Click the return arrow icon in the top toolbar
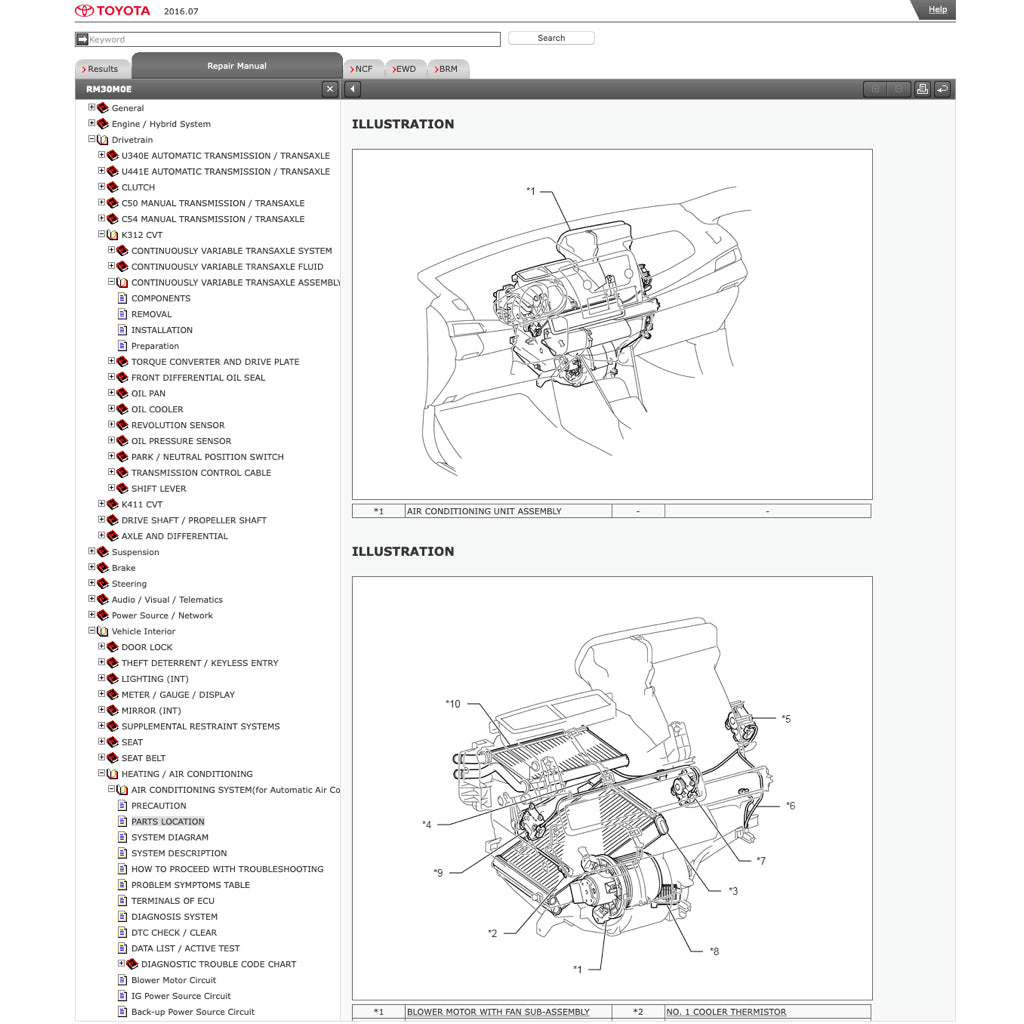The width and height of the screenshot is (1024, 1024). (x=943, y=89)
